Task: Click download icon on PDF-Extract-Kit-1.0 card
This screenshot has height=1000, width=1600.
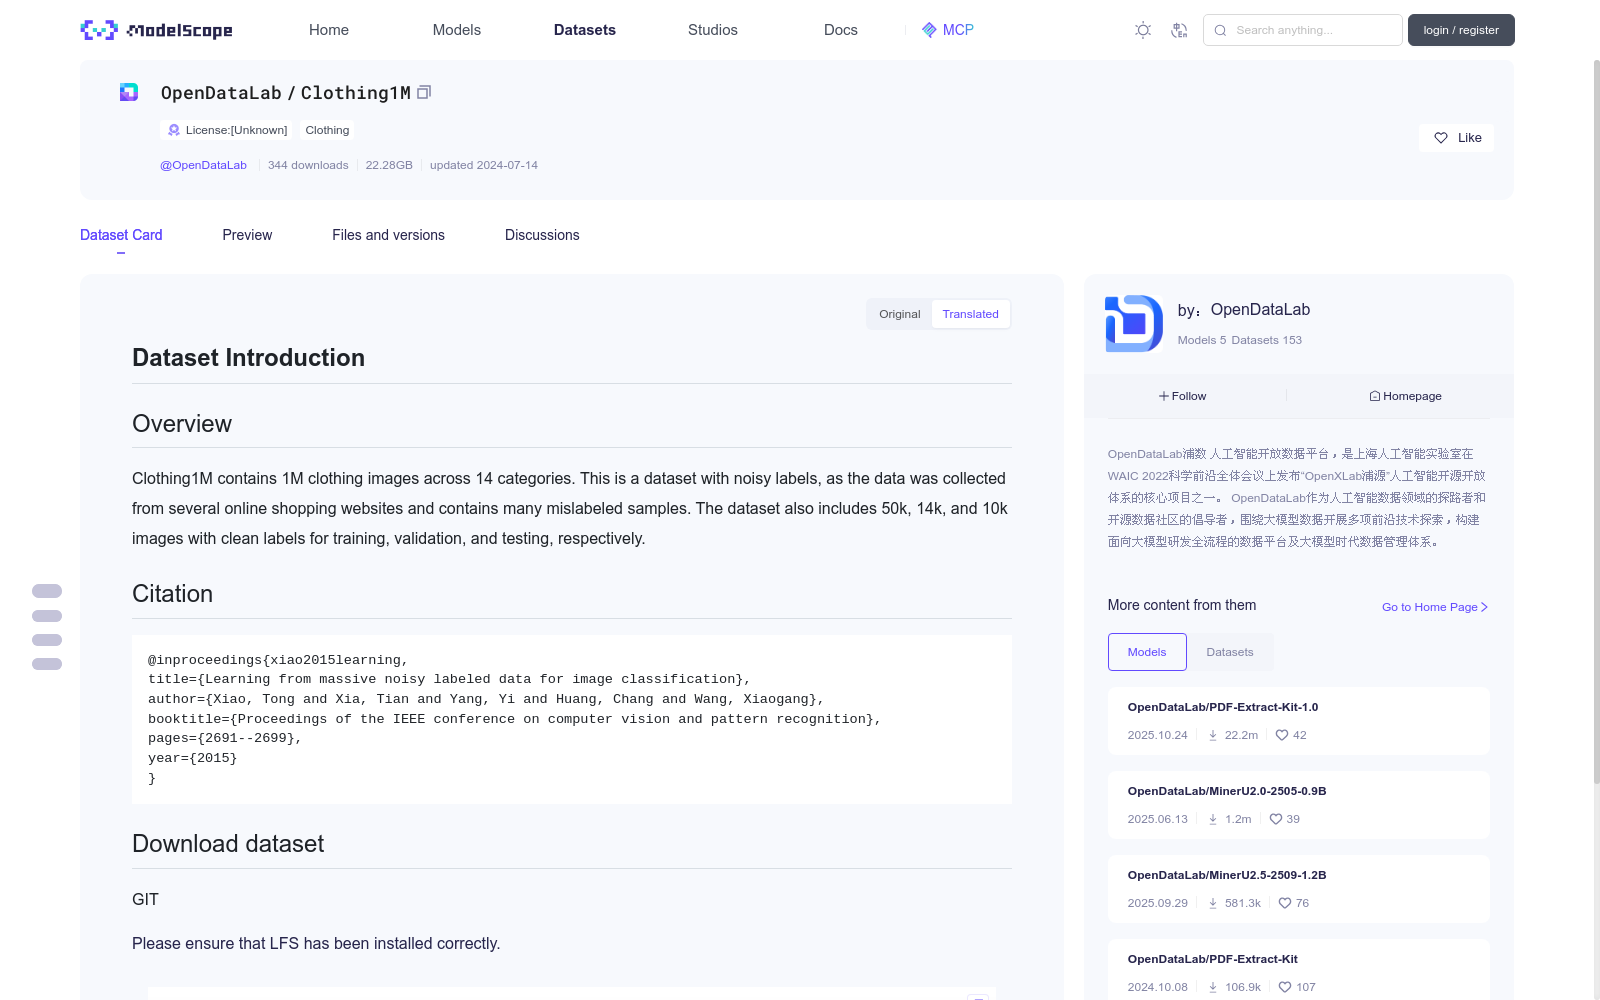Action: coord(1213,735)
